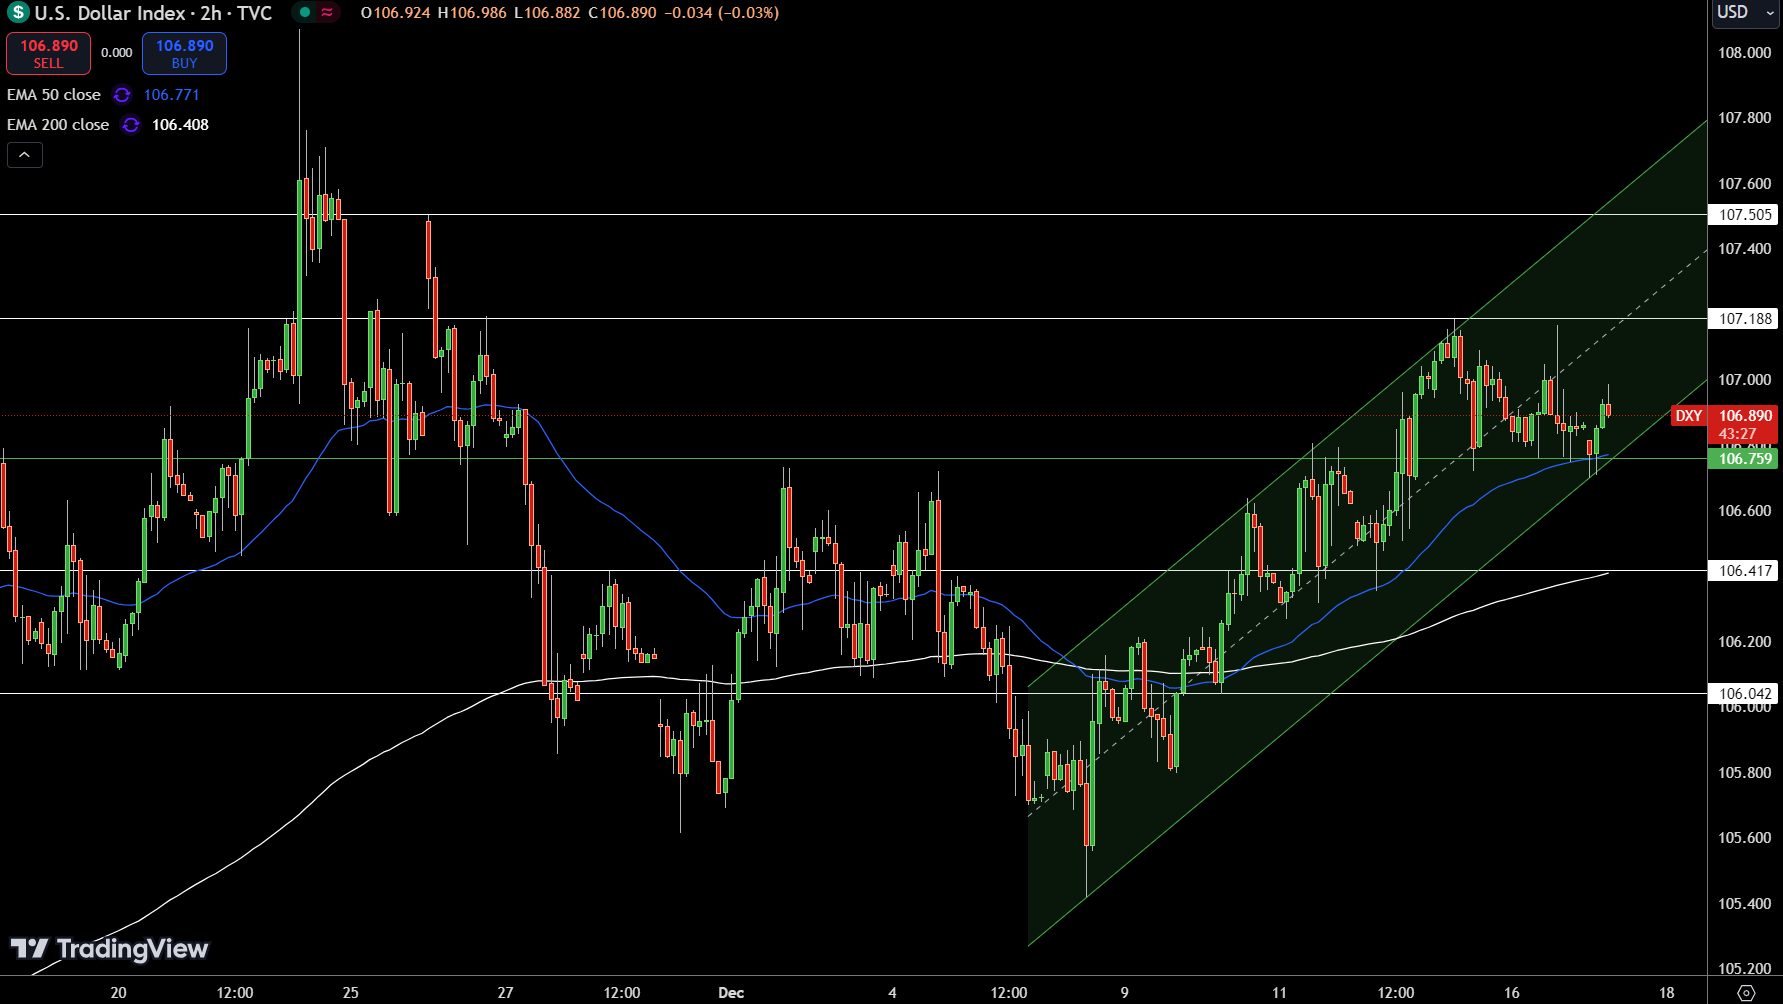Click the 25 date label on time axis
Screen dimensions: 1783x1004
(x=350, y=992)
